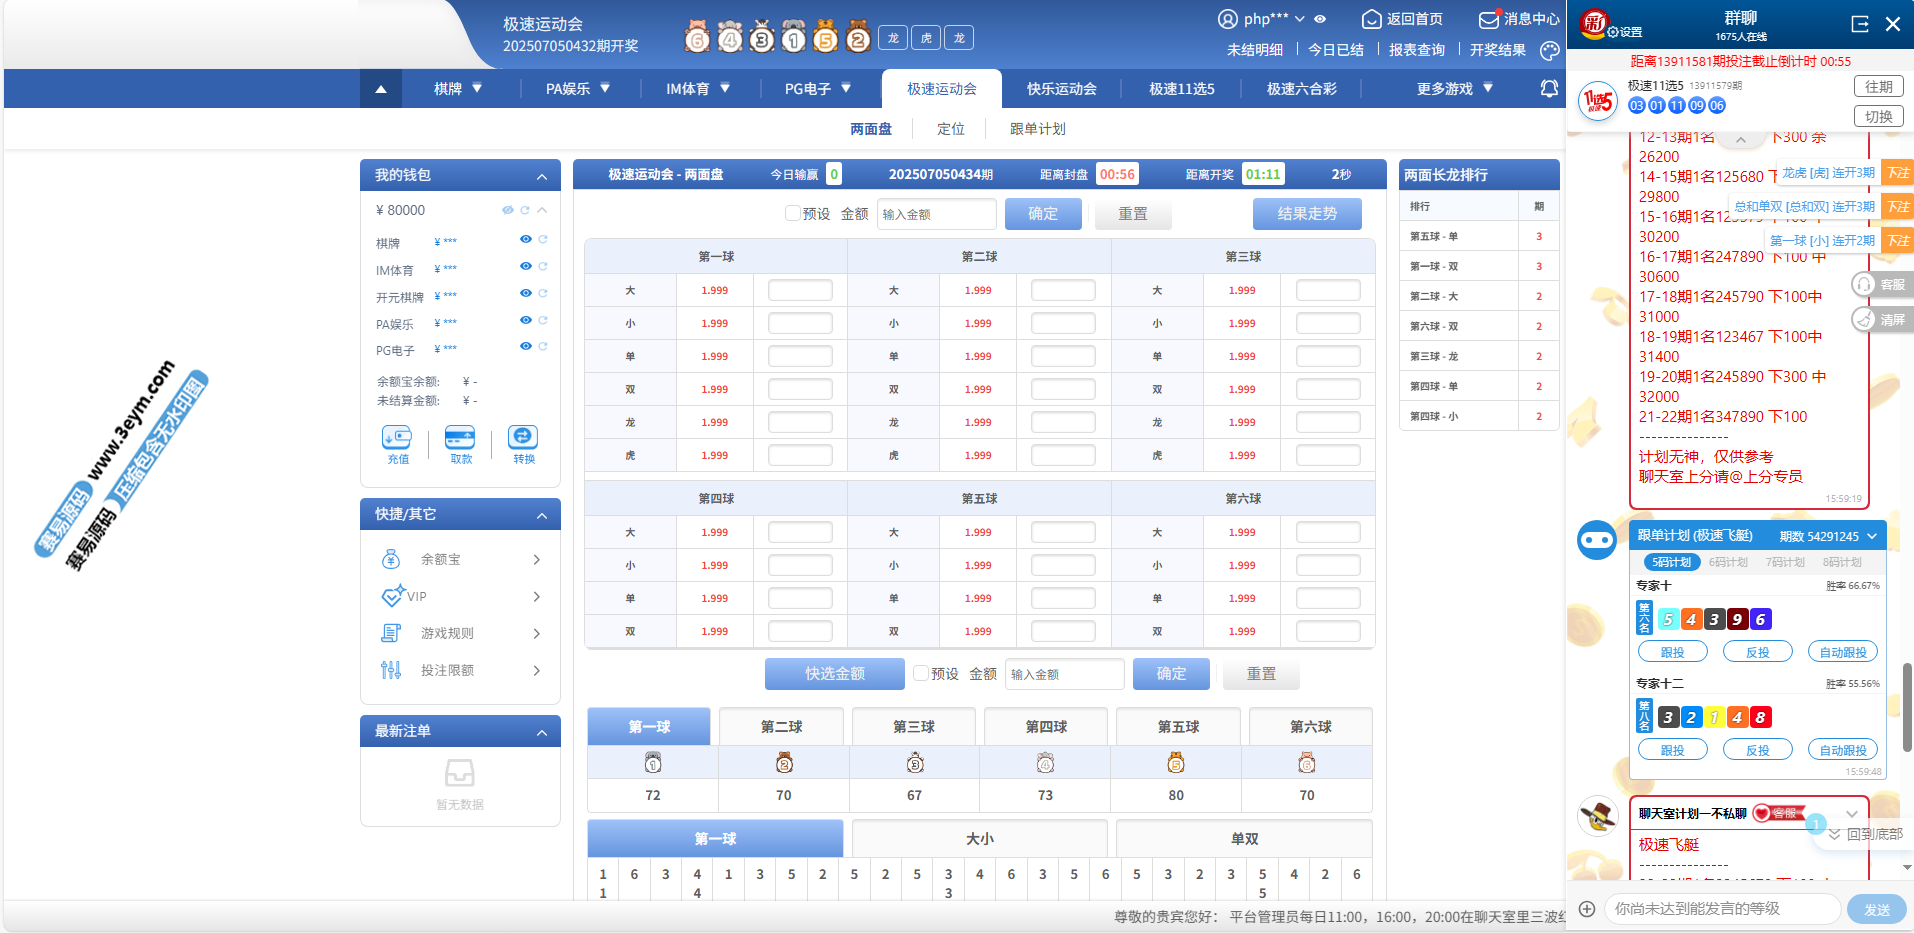Click the 客服 headset icon in chat
Screen dimensions: 1914x933
click(1864, 285)
